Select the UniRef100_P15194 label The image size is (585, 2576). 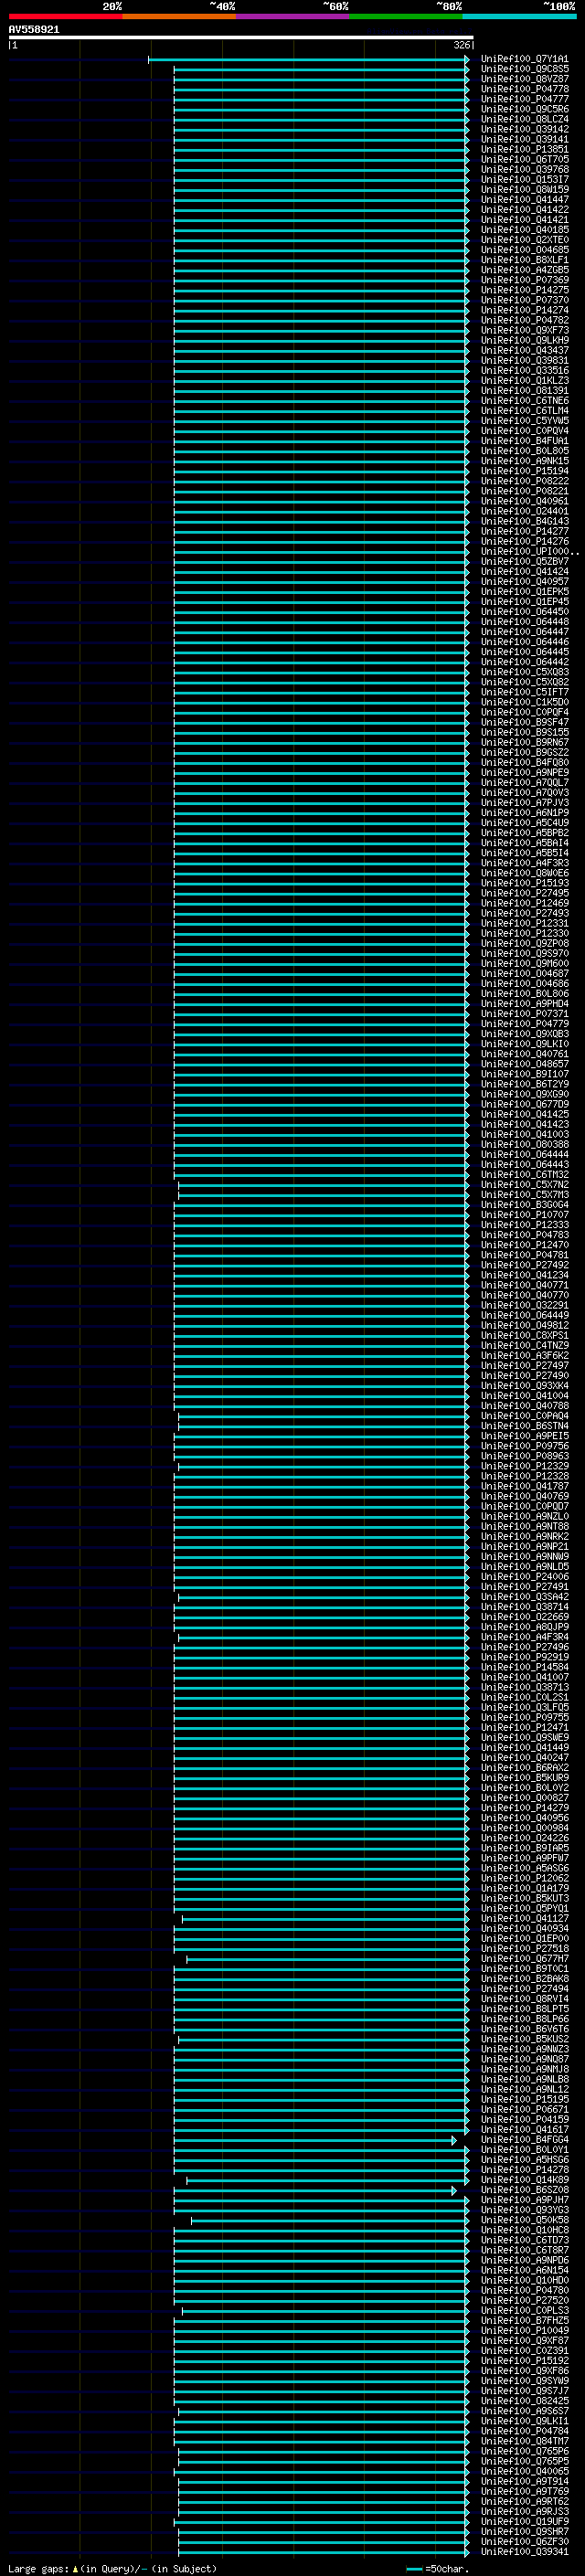524,471
